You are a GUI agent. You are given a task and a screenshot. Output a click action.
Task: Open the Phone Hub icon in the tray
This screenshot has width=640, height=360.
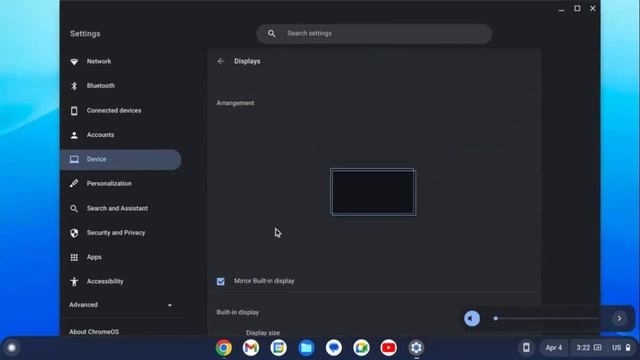pyautogui.click(x=527, y=348)
